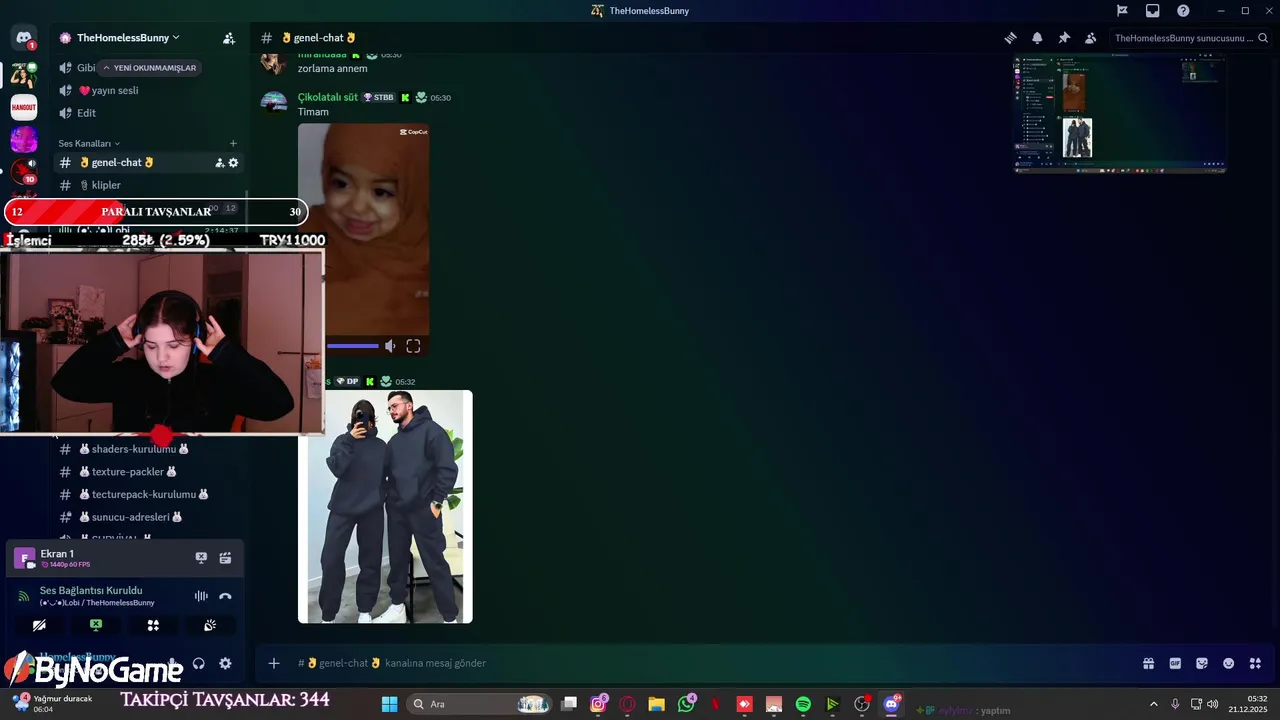Adjust the video progress slider
Image resolution: width=1280 pixels, height=720 pixels.
tap(352, 346)
